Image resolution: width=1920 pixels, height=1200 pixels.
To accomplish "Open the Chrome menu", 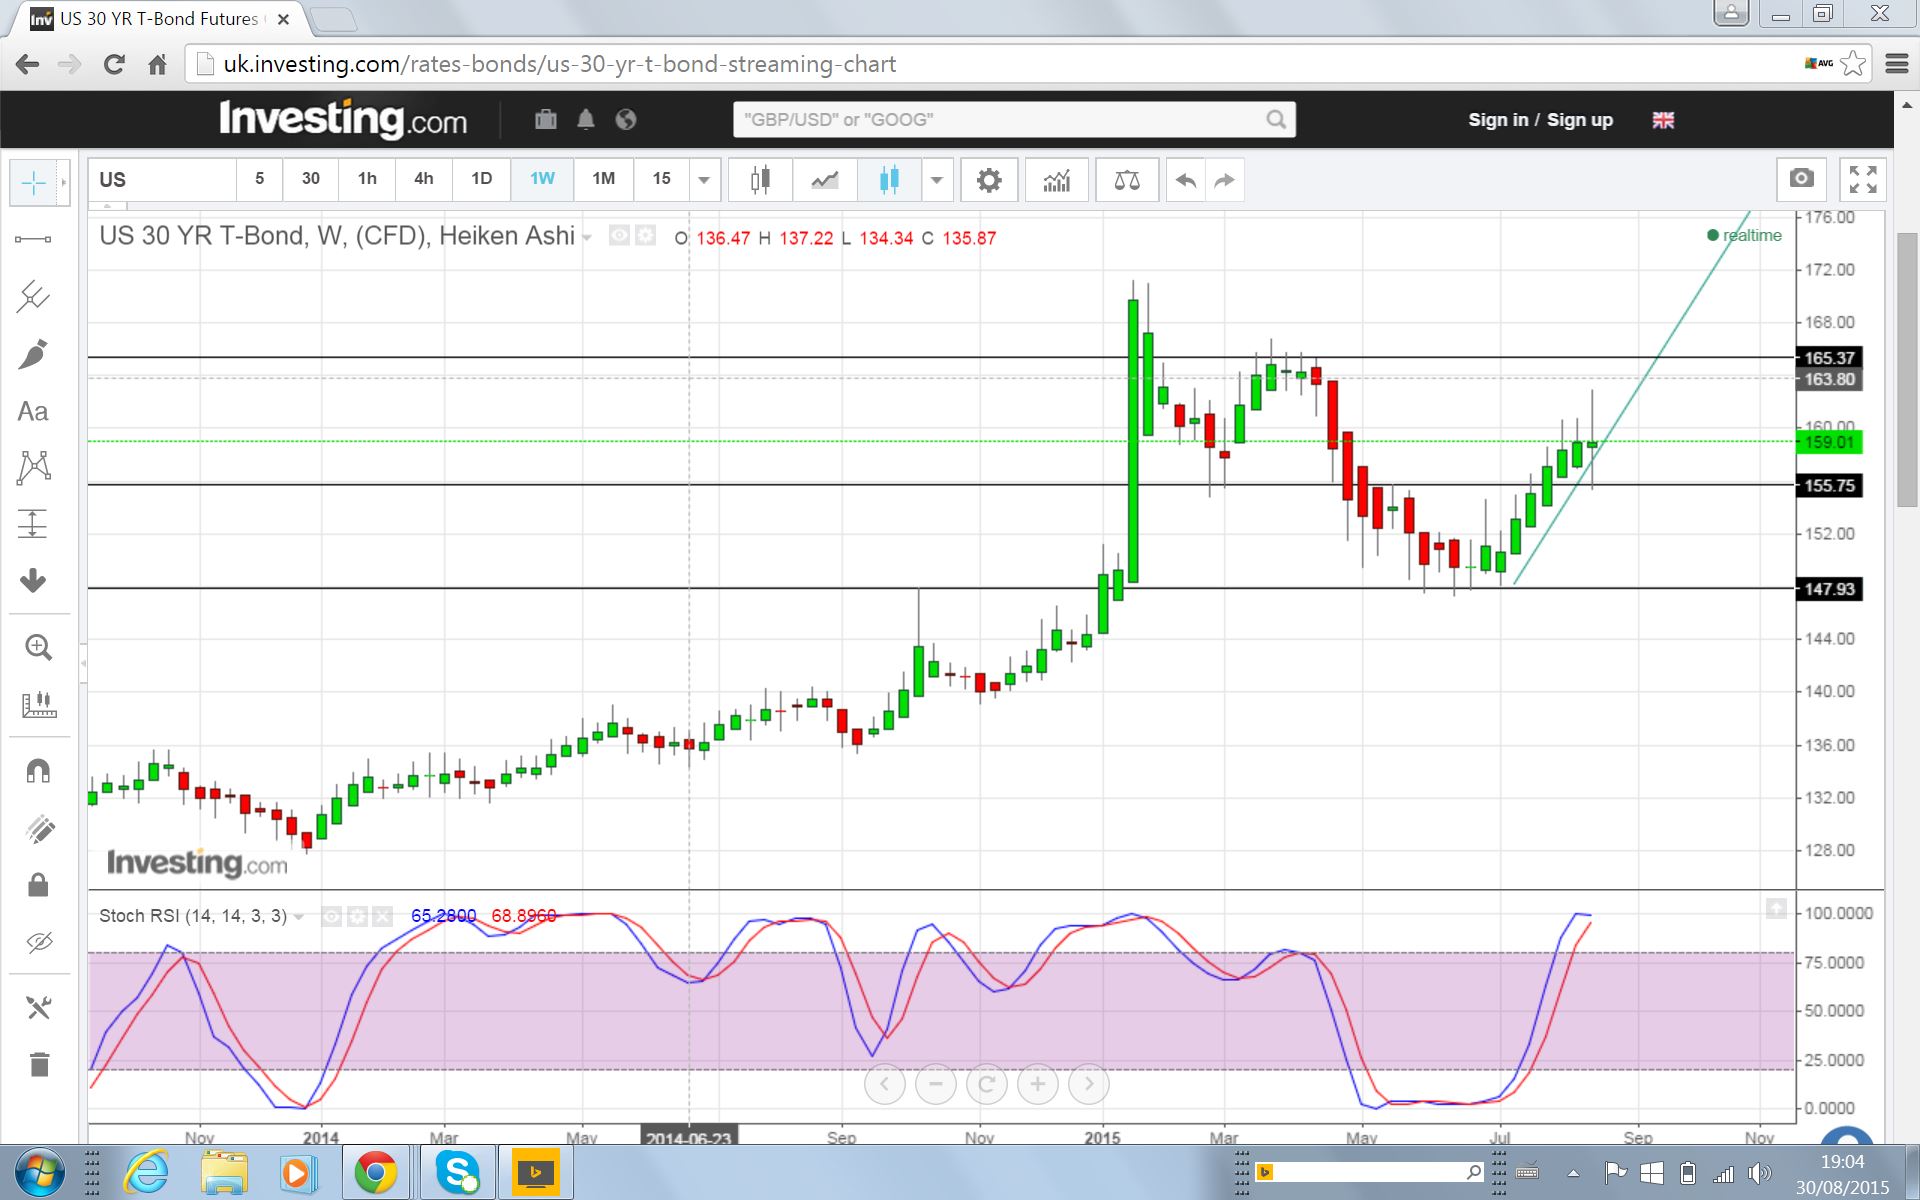I will point(1896,64).
